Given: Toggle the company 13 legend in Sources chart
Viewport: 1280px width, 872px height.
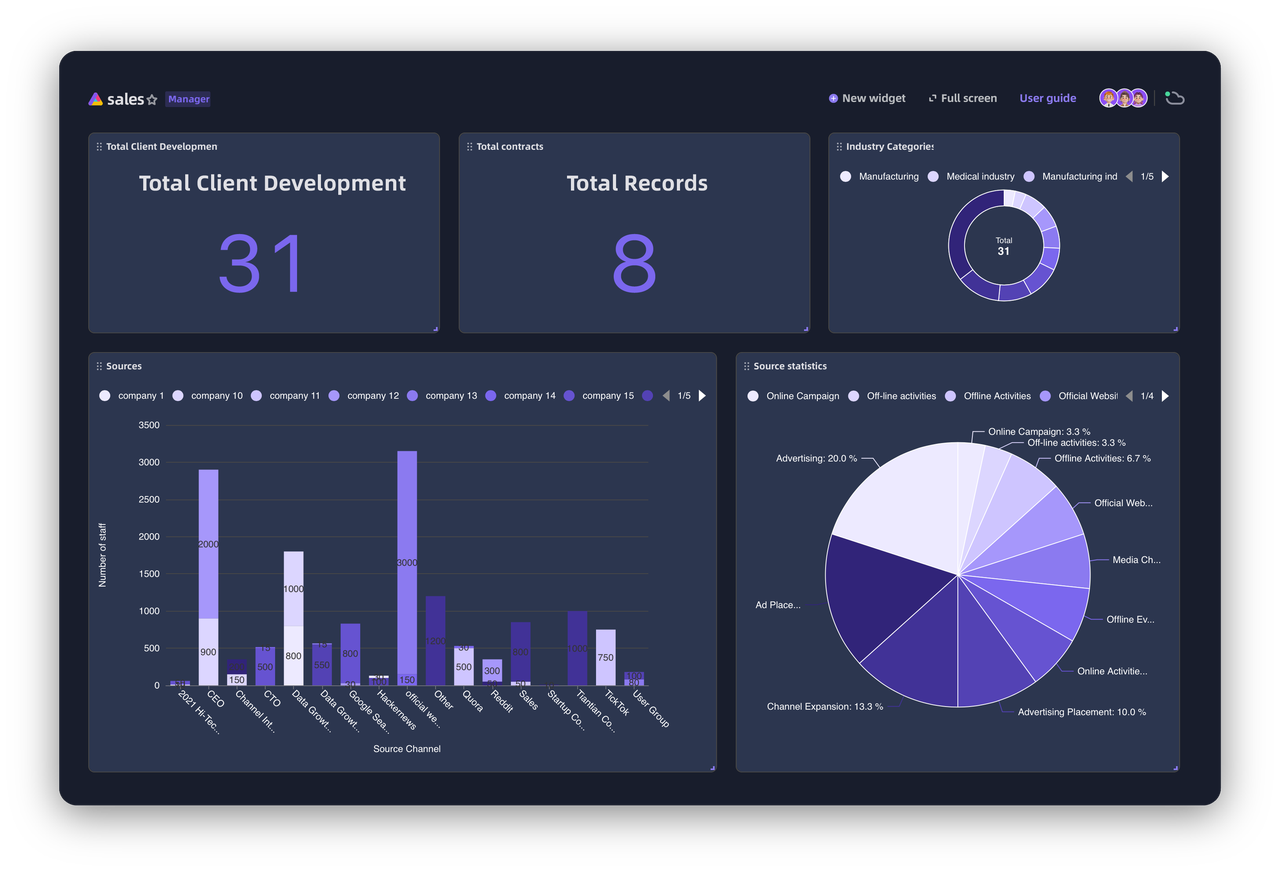Looking at the screenshot, I should click(445, 396).
